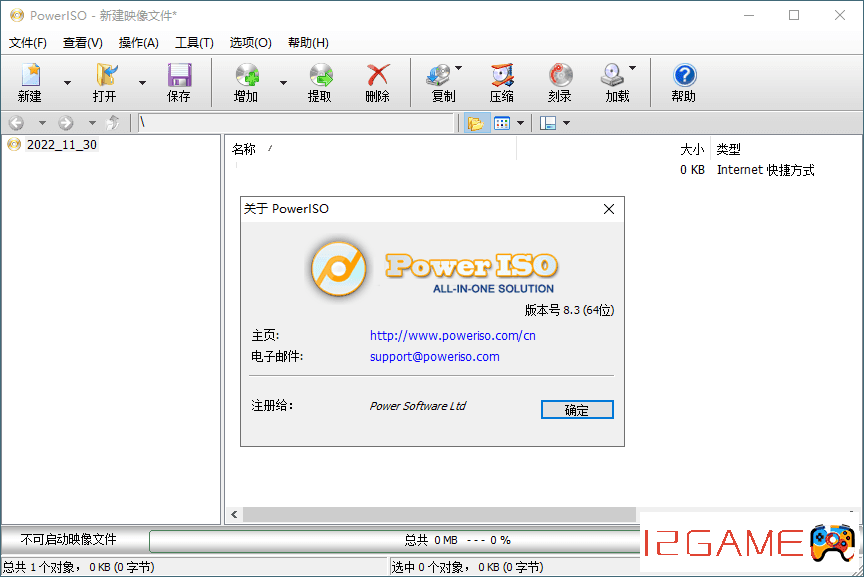
Task: Click the 新建 (New) toolbar icon
Action: point(30,75)
